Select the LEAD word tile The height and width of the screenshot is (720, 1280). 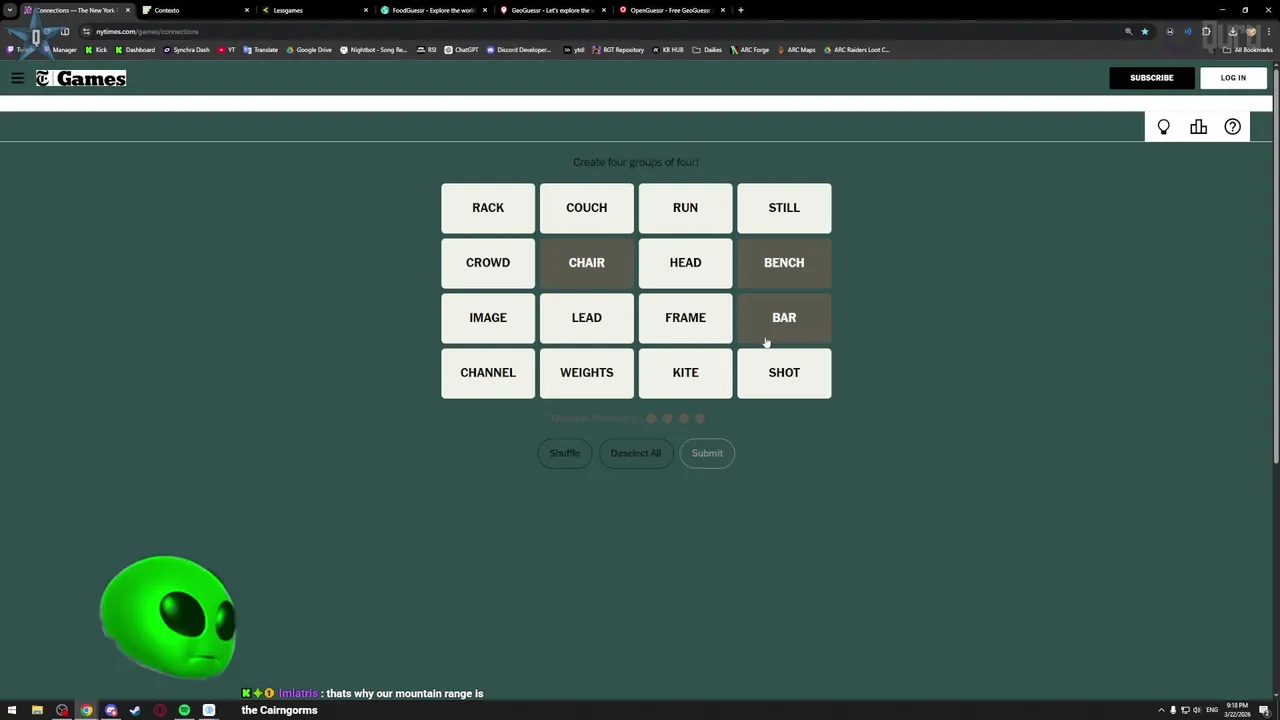pyautogui.click(x=587, y=318)
